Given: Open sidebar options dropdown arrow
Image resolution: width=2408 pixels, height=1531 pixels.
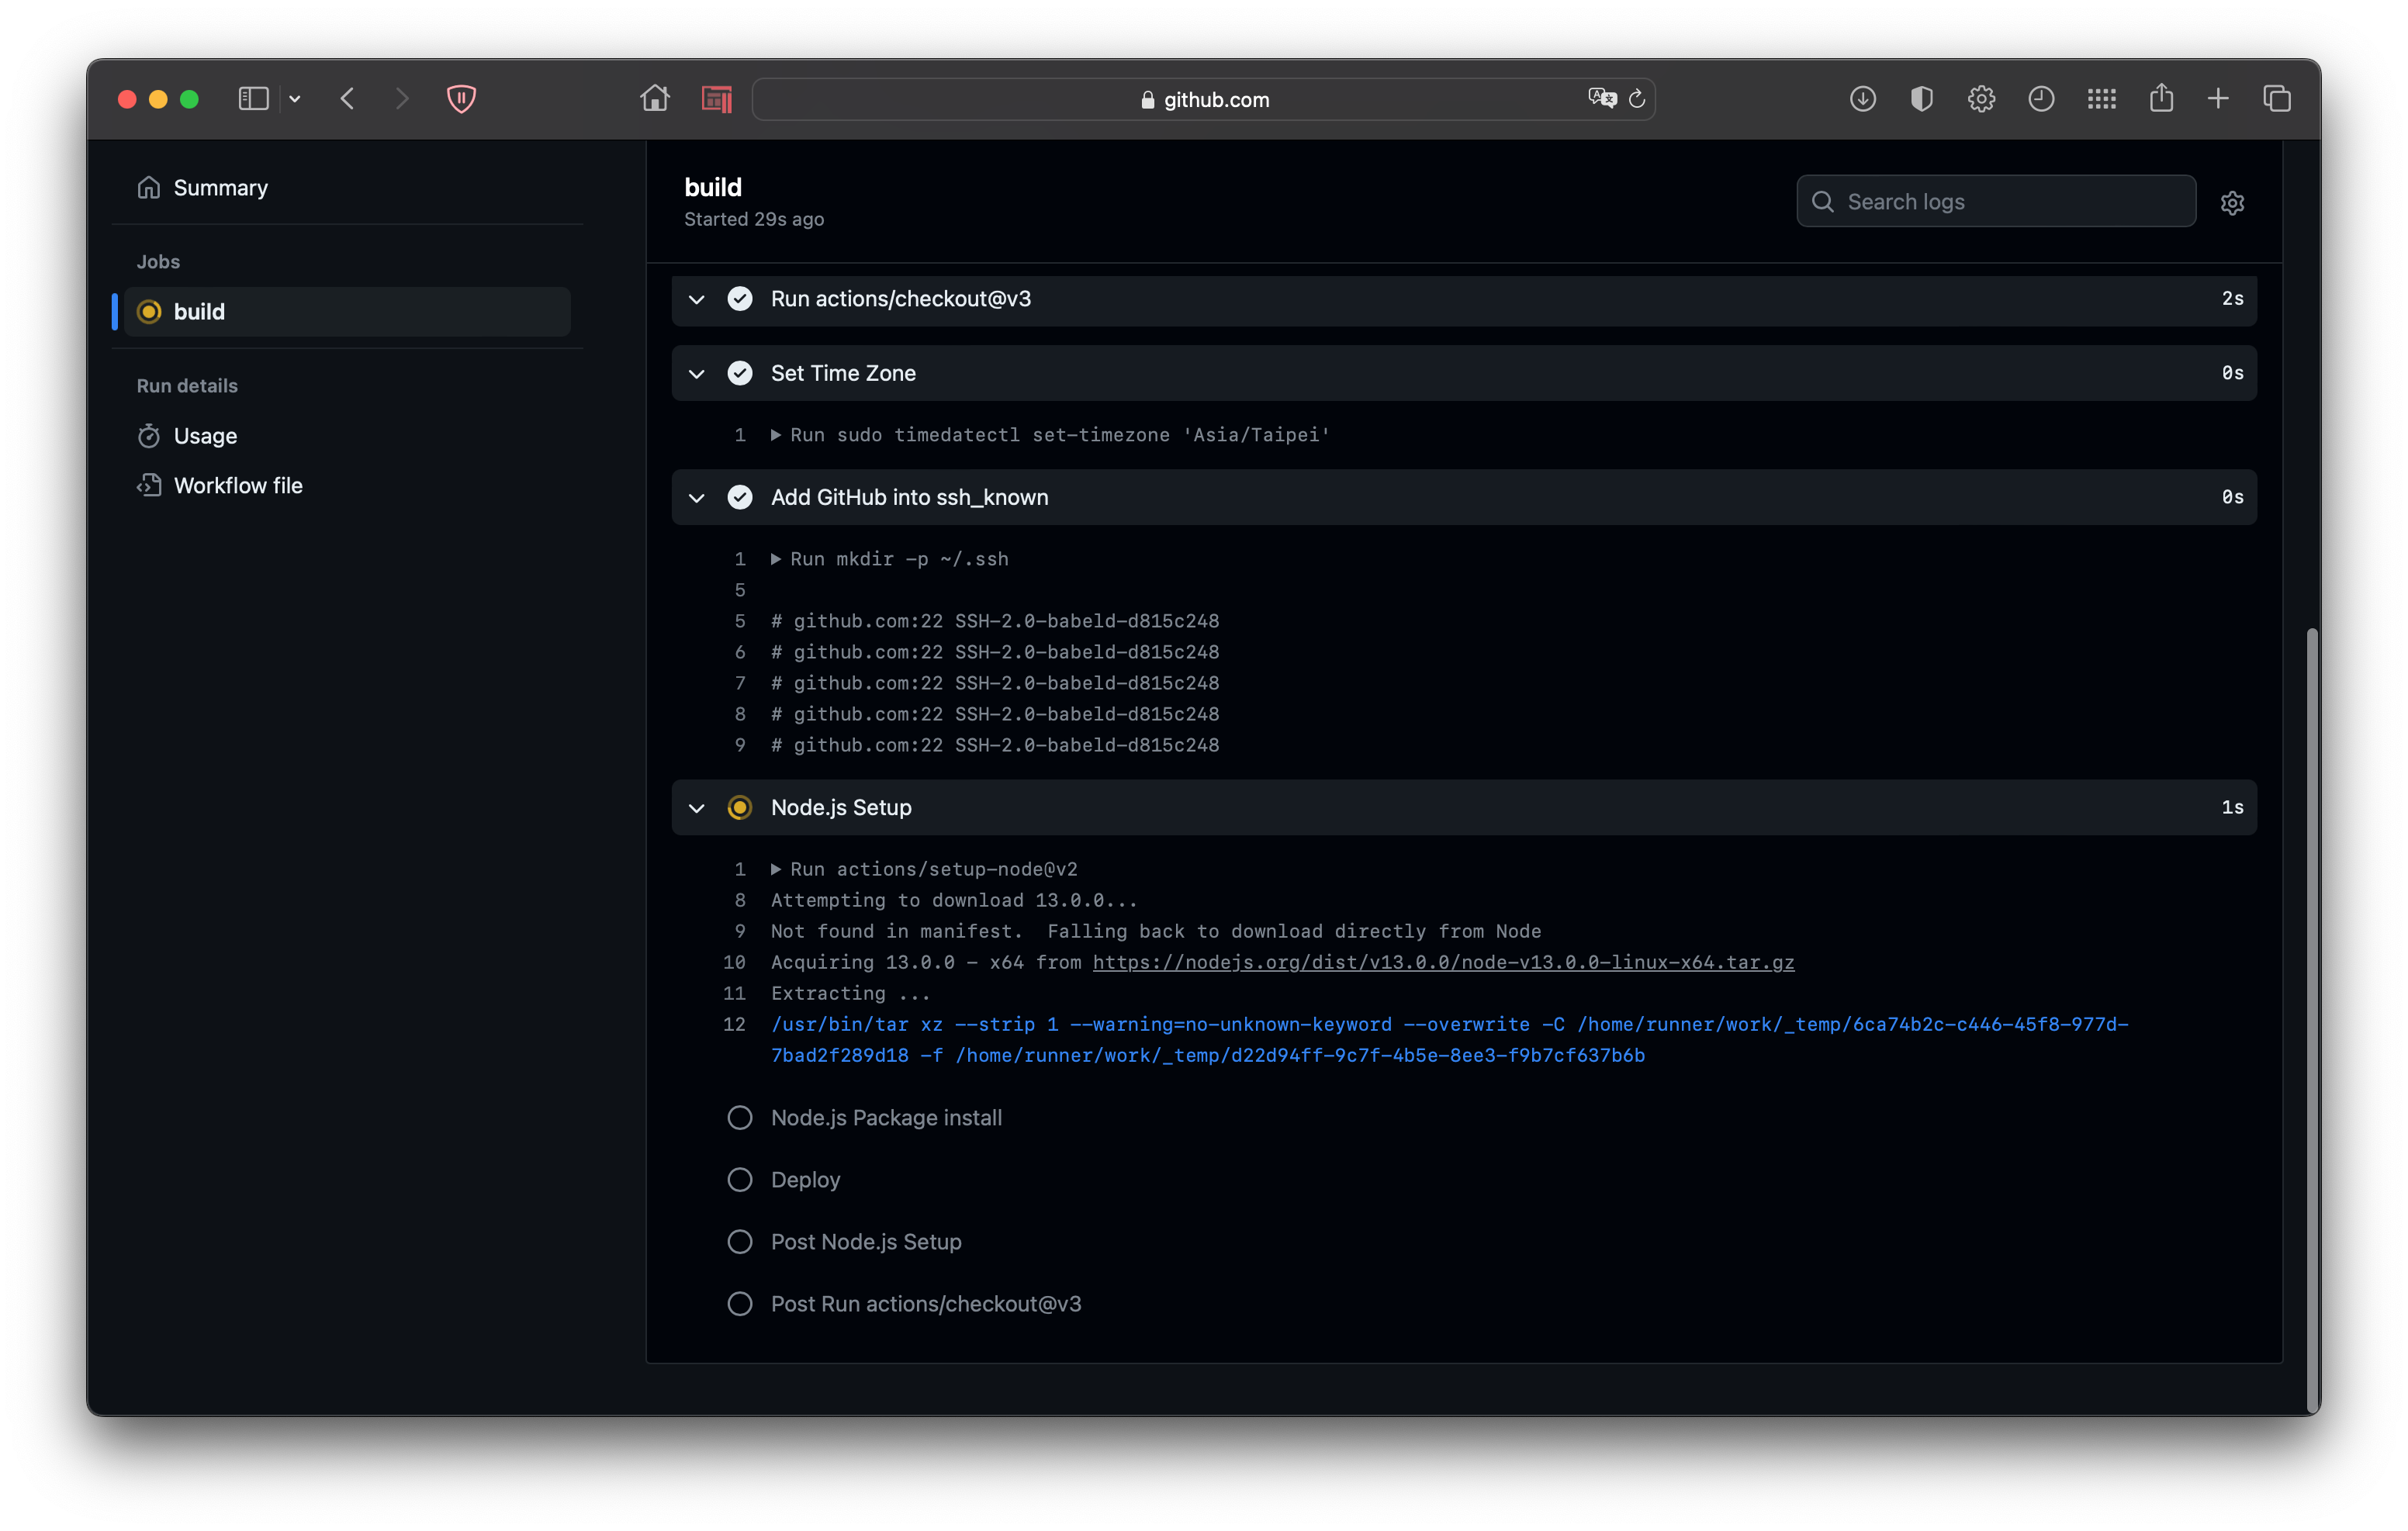Looking at the screenshot, I should pos(295,98).
